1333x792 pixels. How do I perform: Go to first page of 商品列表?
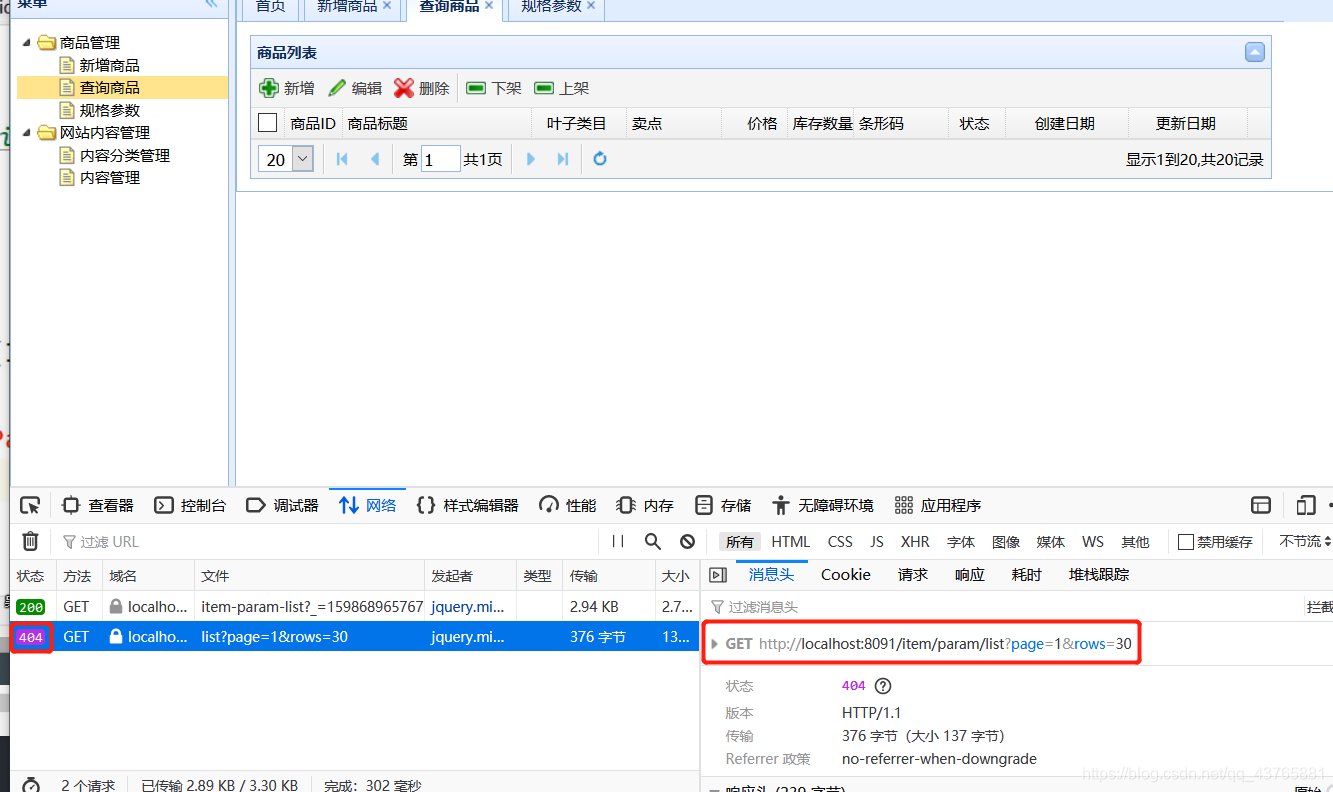point(342,159)
